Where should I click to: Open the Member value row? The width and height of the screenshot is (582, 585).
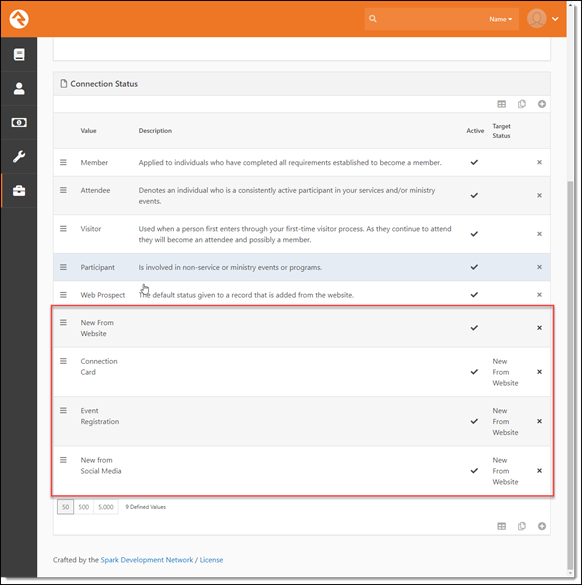point(301,162)
